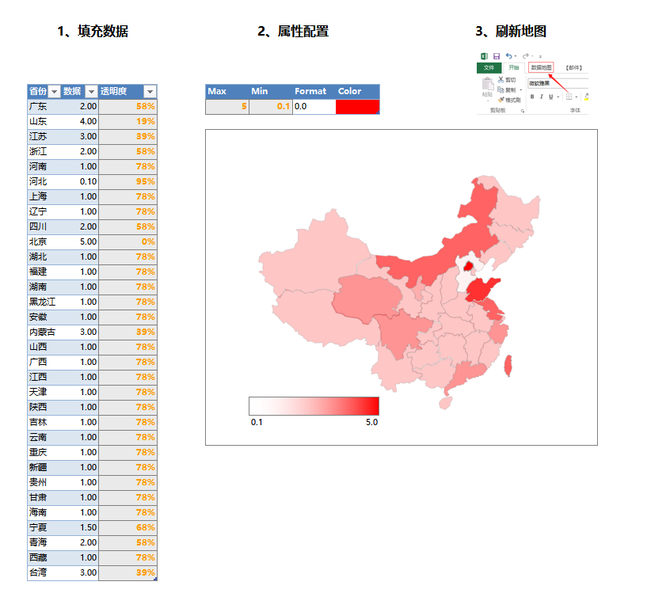Open the 【邮件】 tab
Image resolution: width=670 pixels, height=612 pixels.
[574, 68]
